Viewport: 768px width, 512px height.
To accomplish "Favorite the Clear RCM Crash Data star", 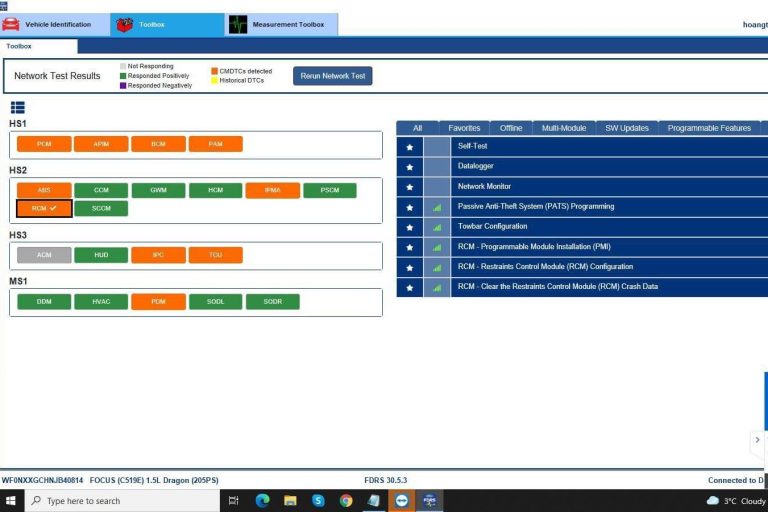I will [x=410, y=288].
